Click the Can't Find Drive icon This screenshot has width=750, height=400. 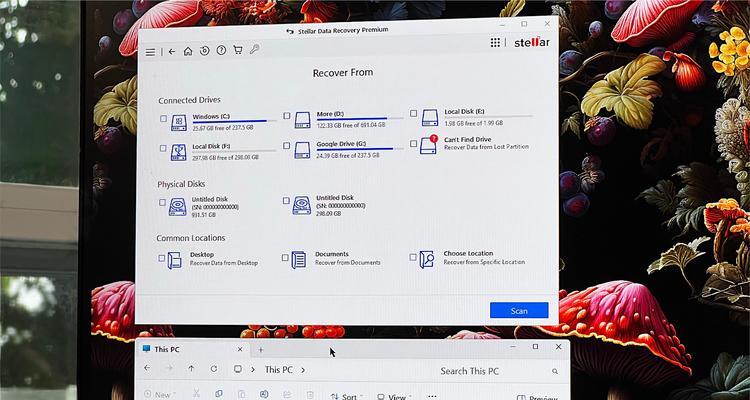(x=429, y=145)
